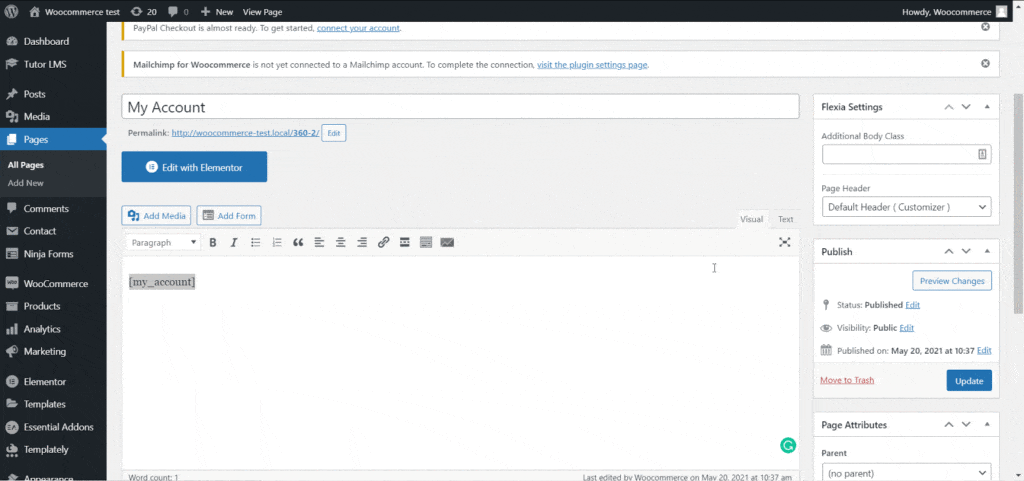Align text left
The image size is (1024, 481).
click(319, 242)
